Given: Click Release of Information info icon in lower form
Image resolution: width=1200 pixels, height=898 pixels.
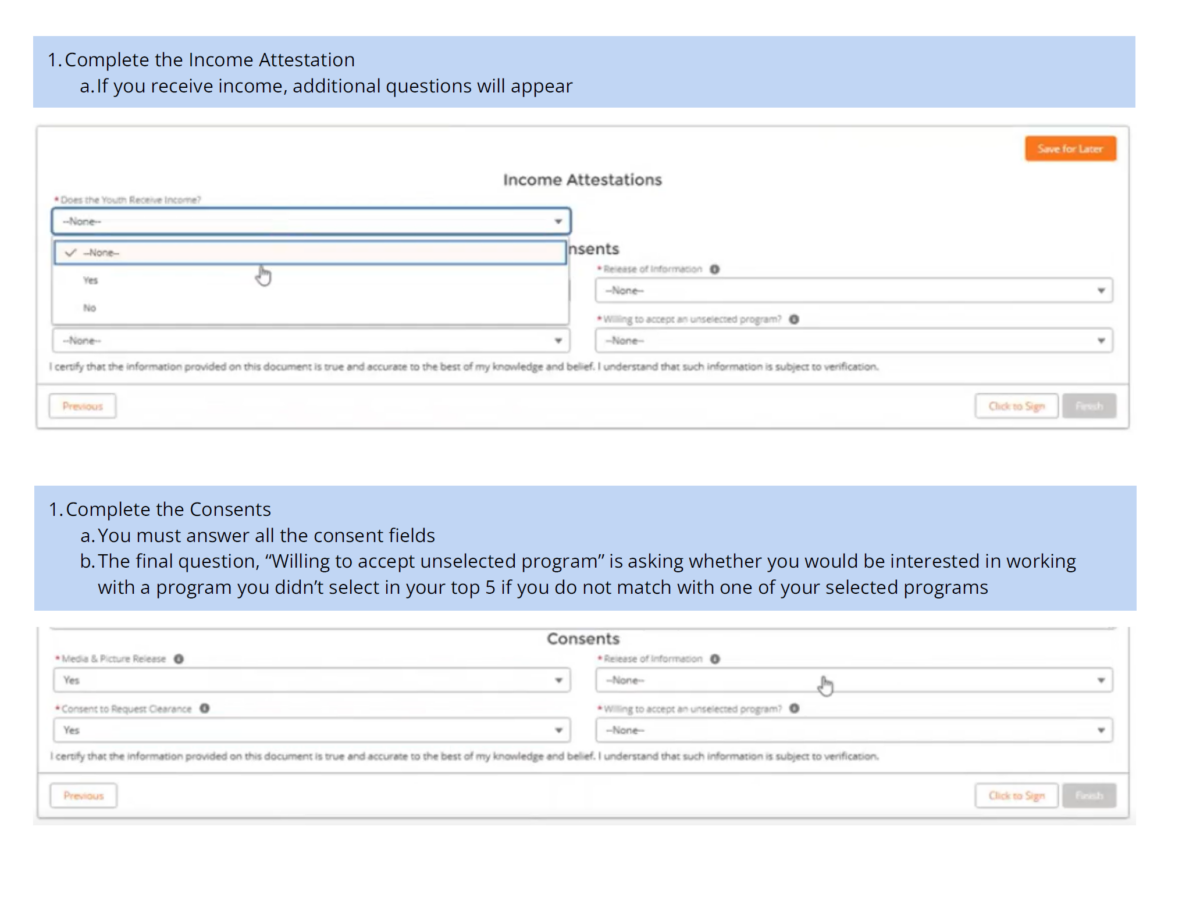Looking at the screenshot, I should (x=715, y=659).
